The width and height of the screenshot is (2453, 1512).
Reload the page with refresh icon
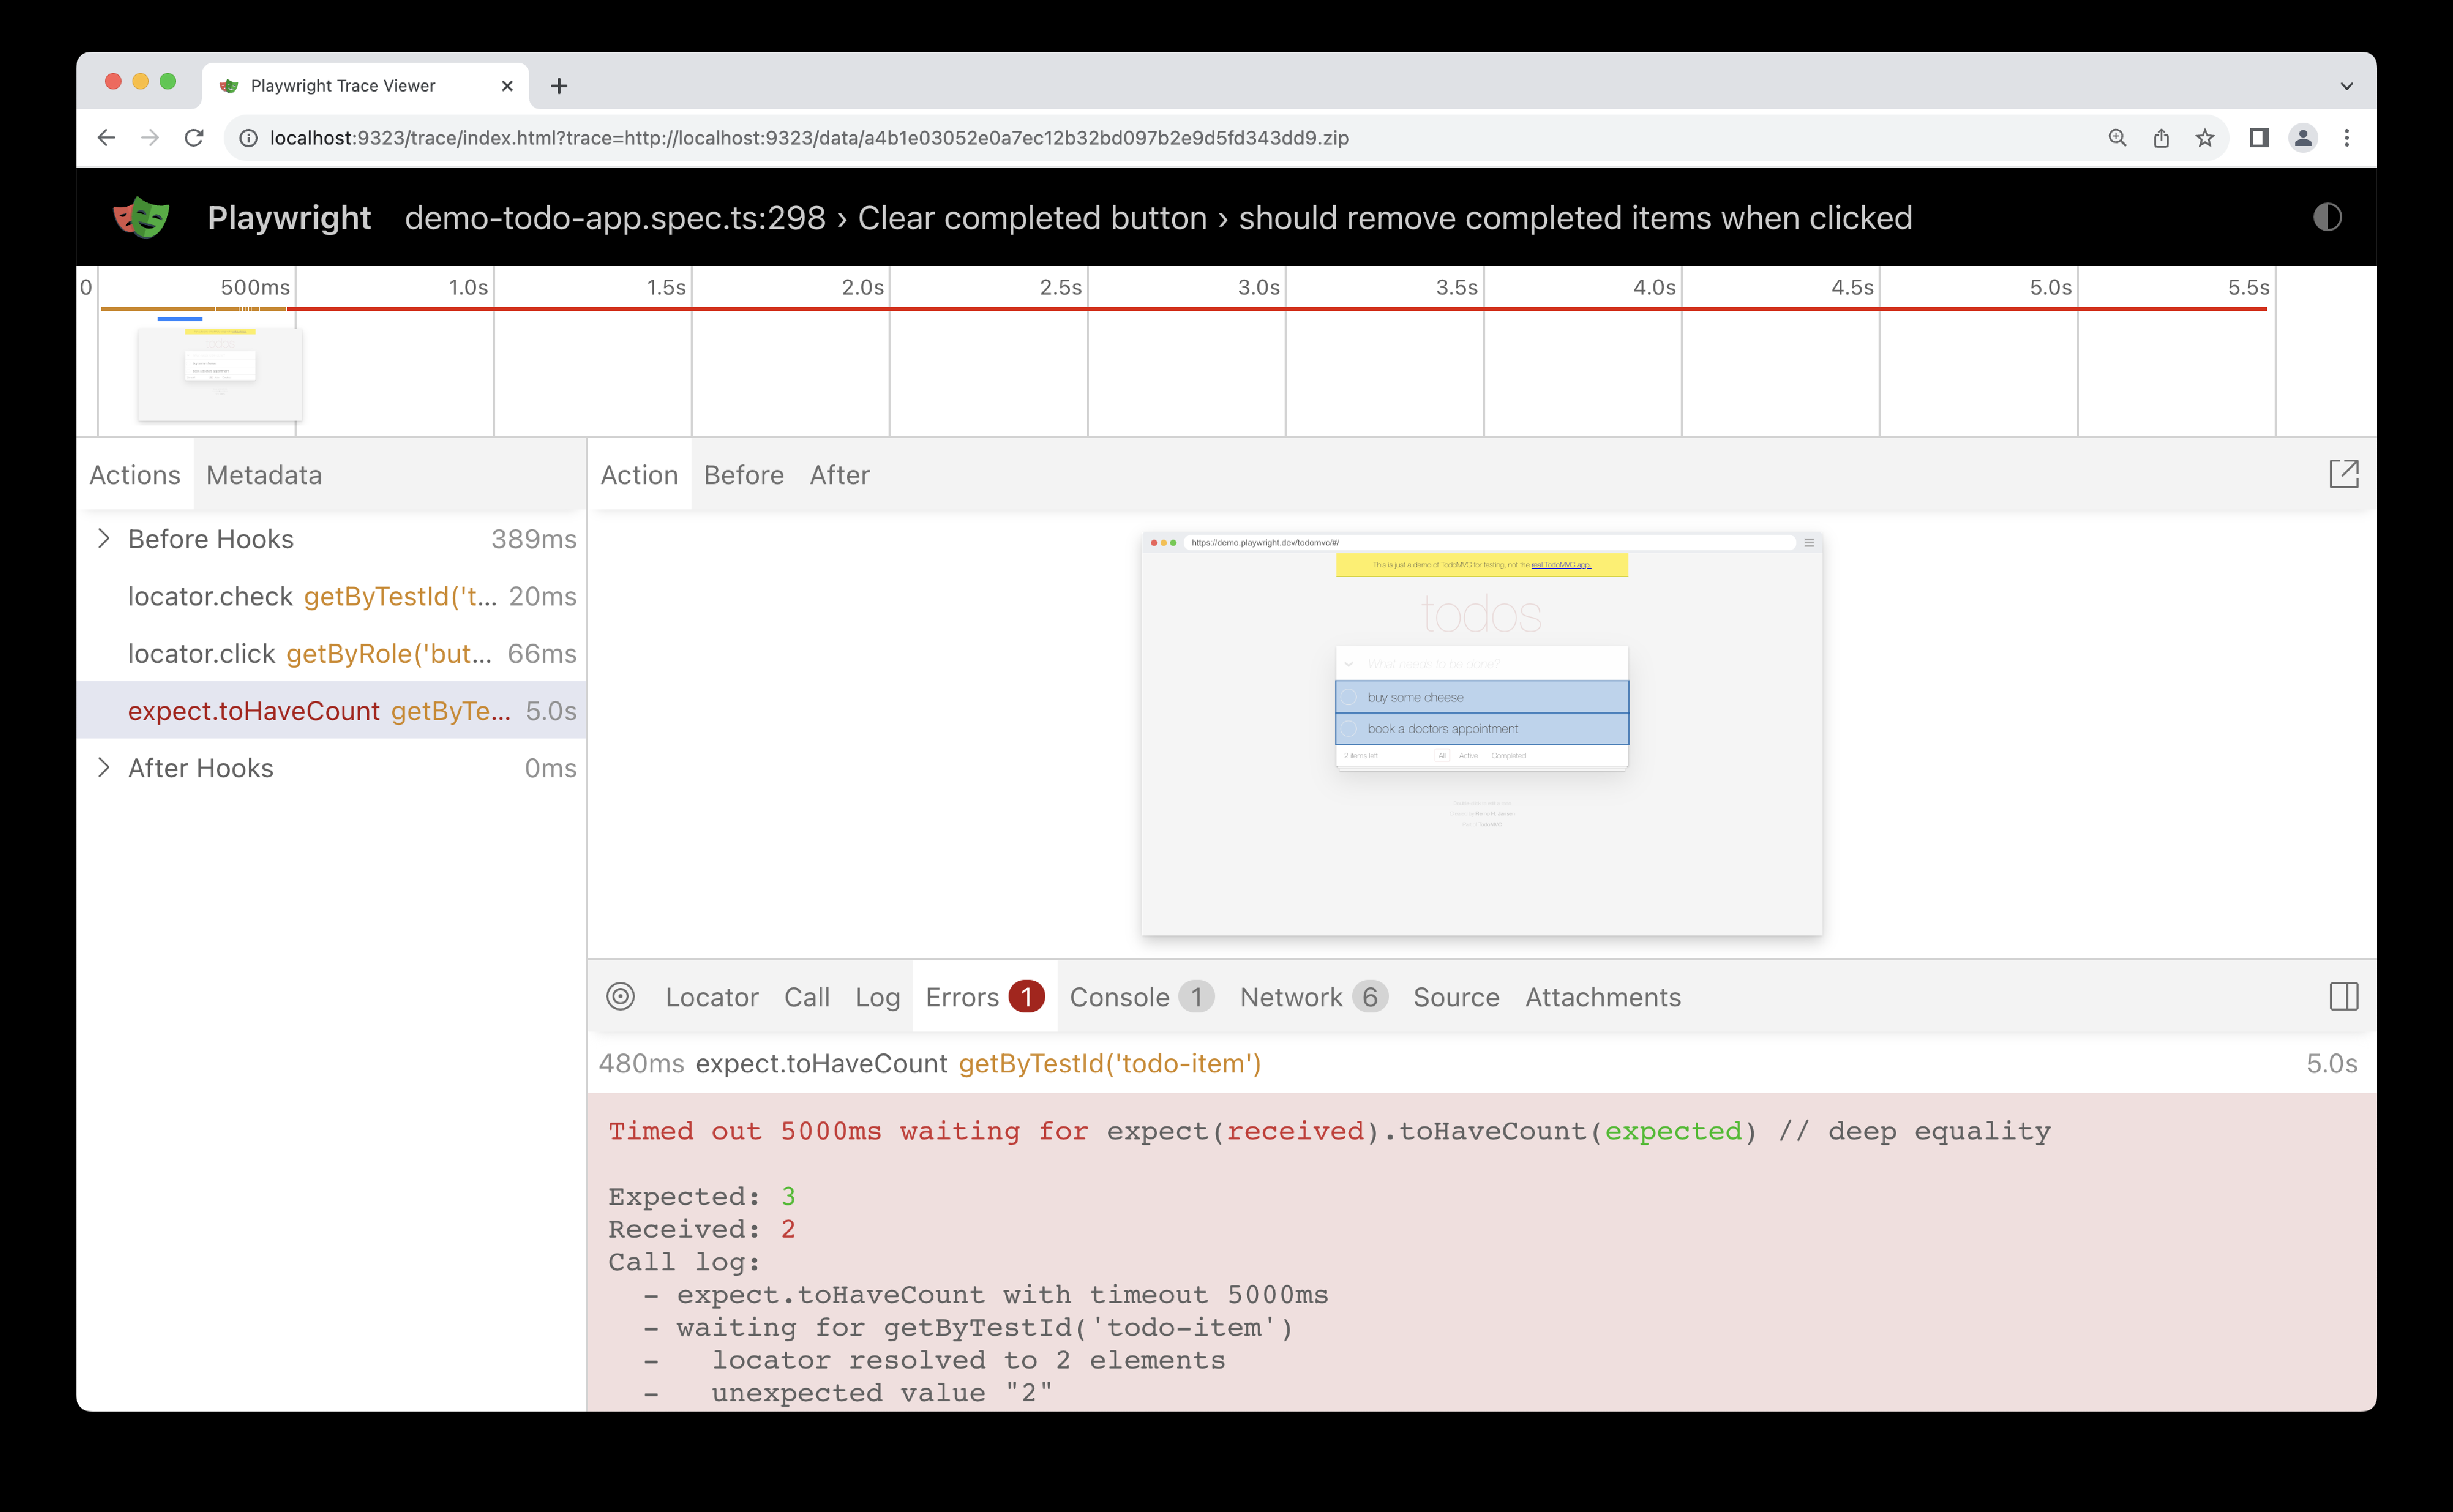coord(194,138)
